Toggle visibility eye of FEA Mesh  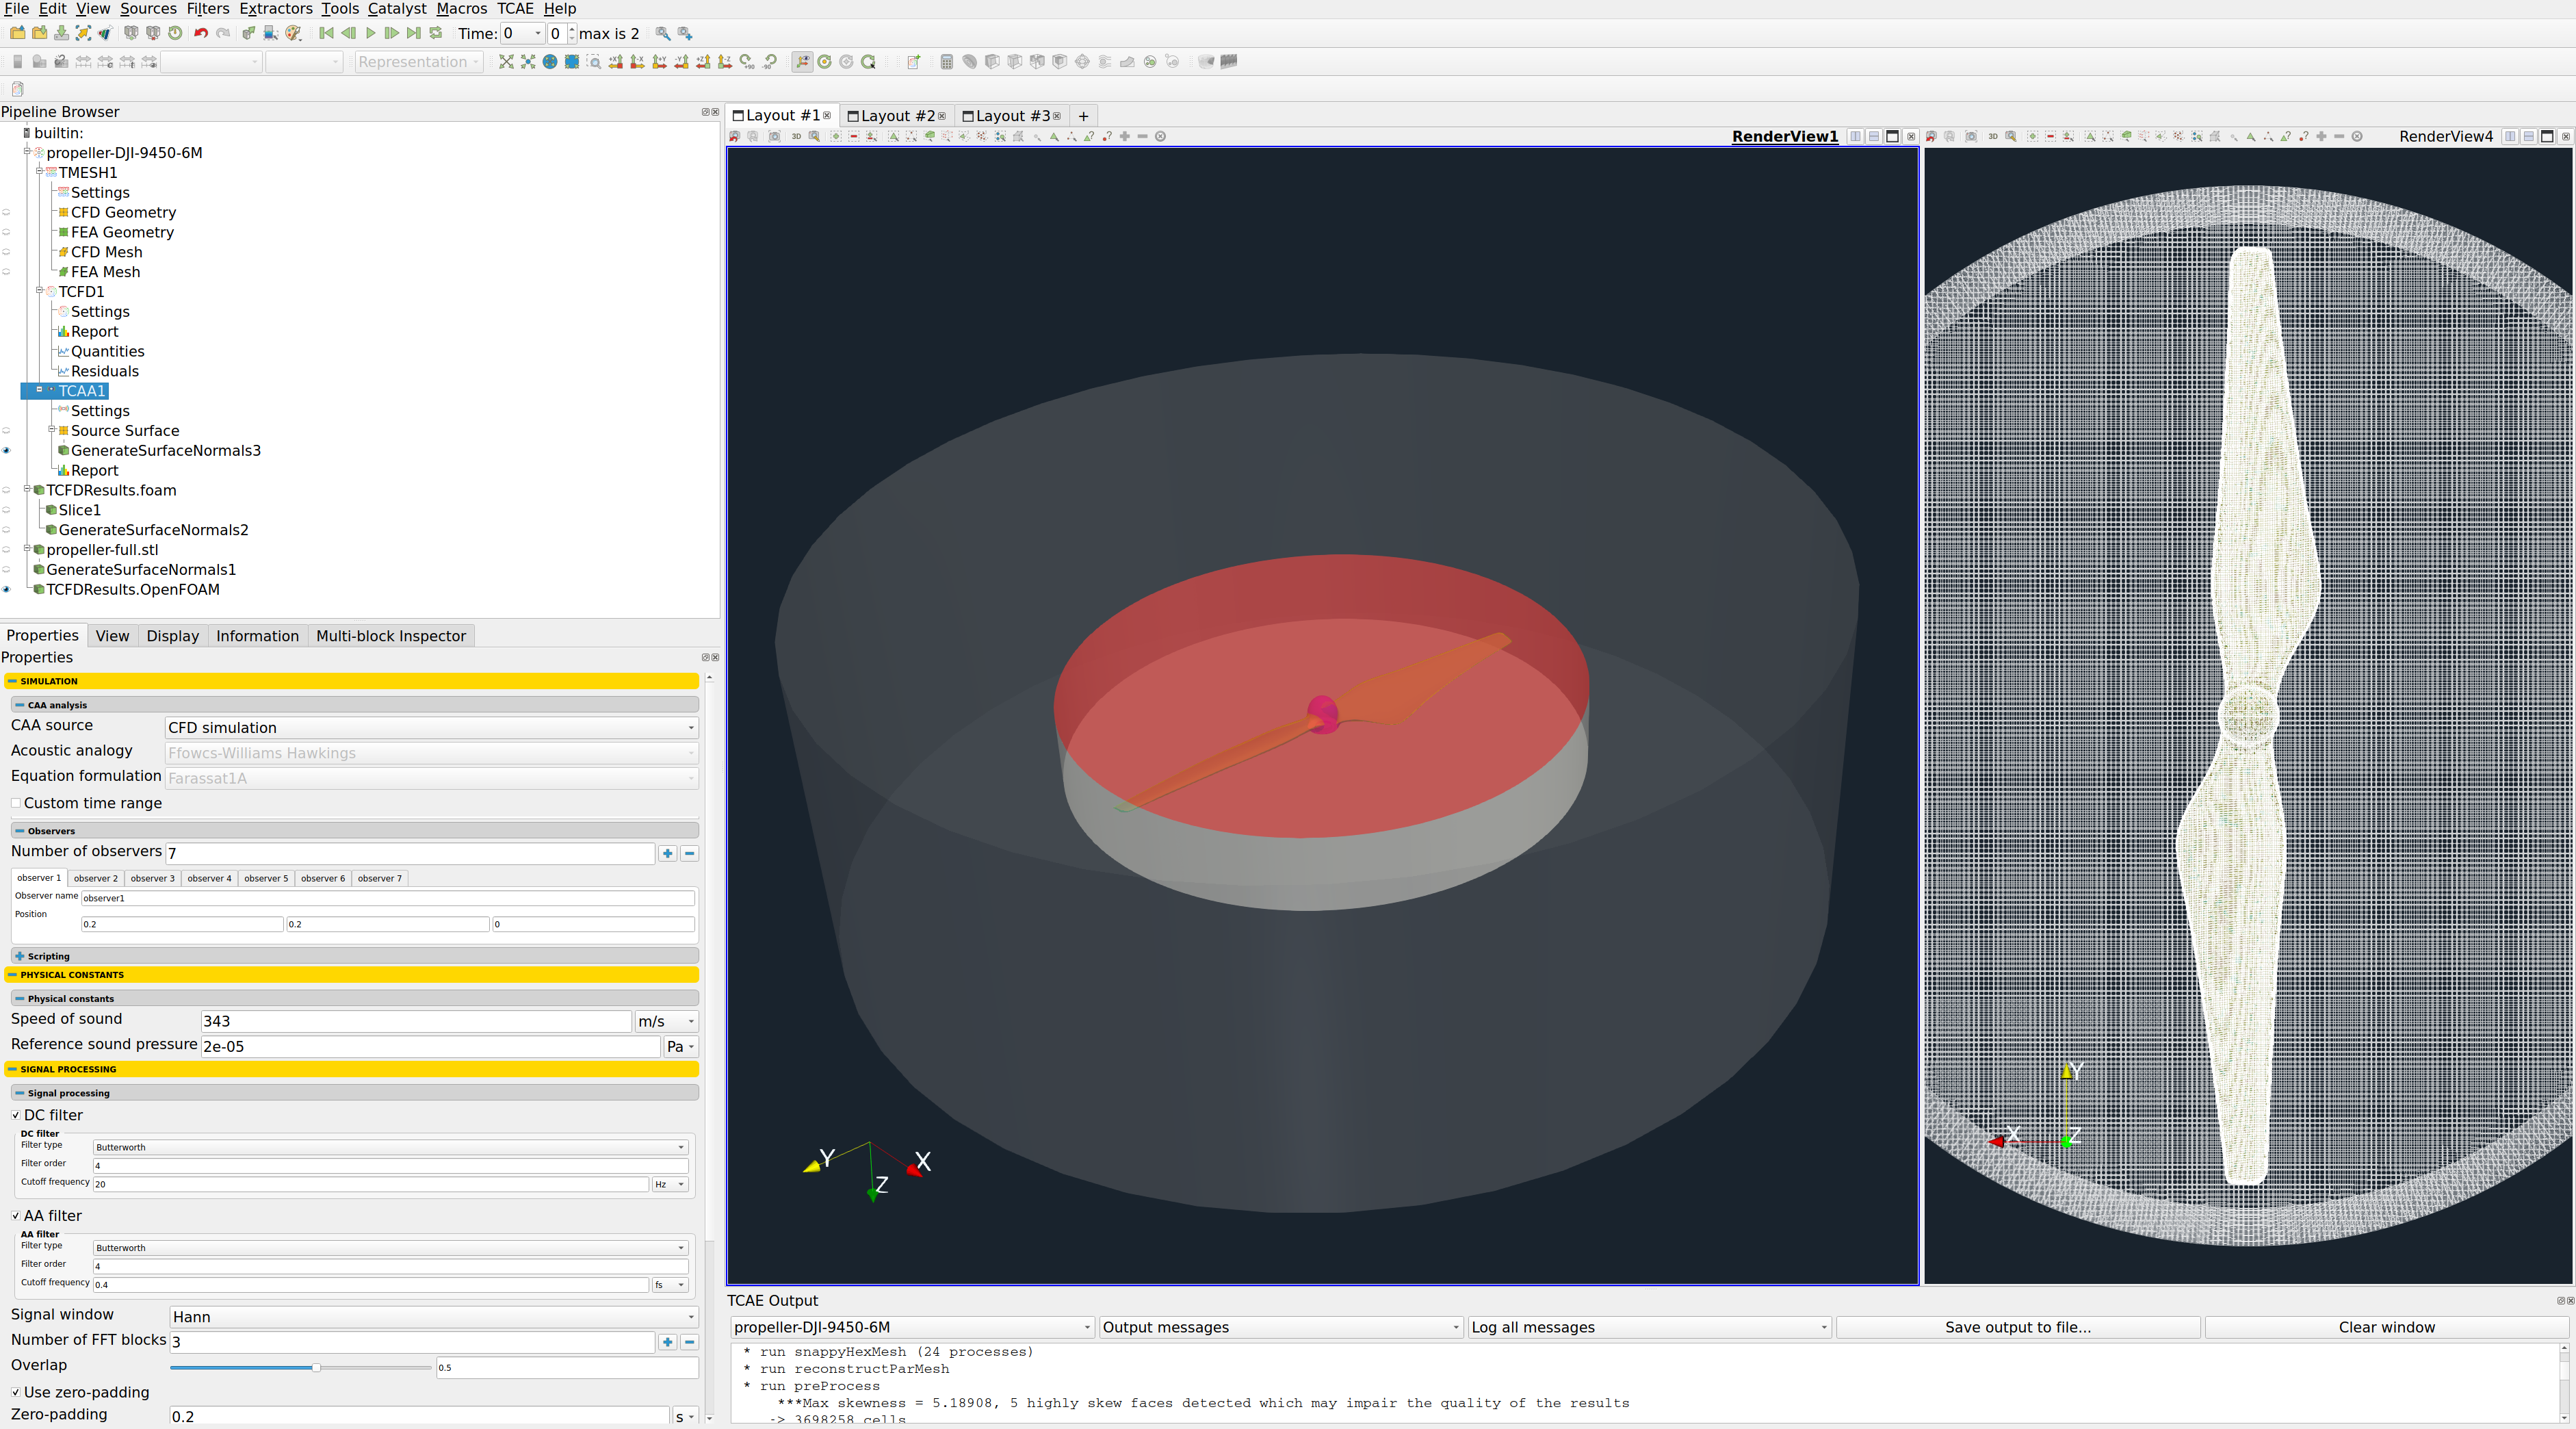click(x=6, y=272)
